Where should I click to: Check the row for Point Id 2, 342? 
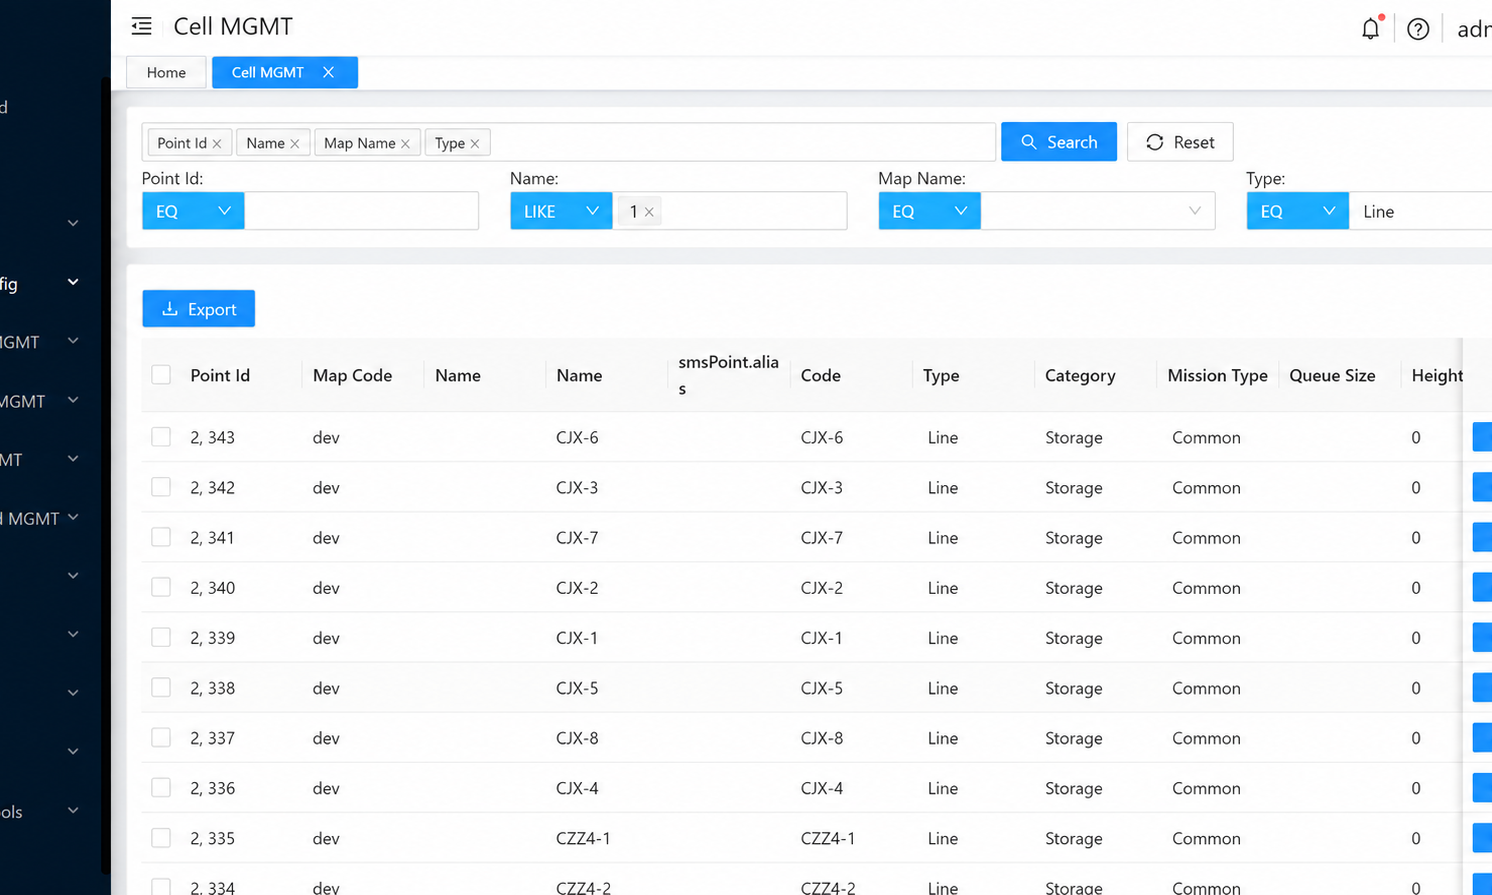(161, 487)
